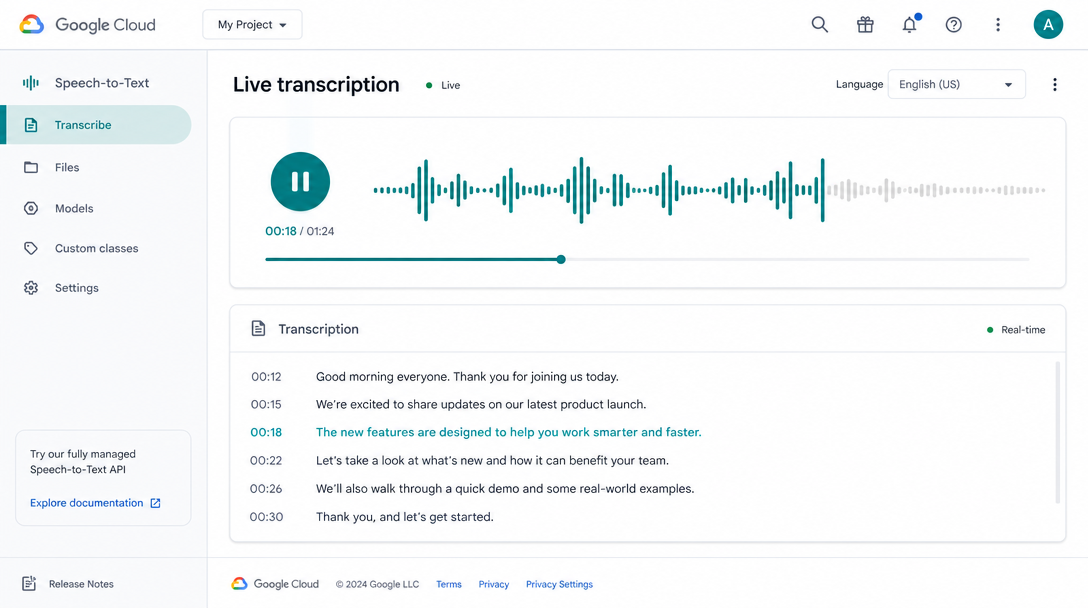Image resolution: width=1088 pixels, height=608 pixels.
Task: Click the 00:18 / 01:24 time display
Action: [x=300, y=231]
